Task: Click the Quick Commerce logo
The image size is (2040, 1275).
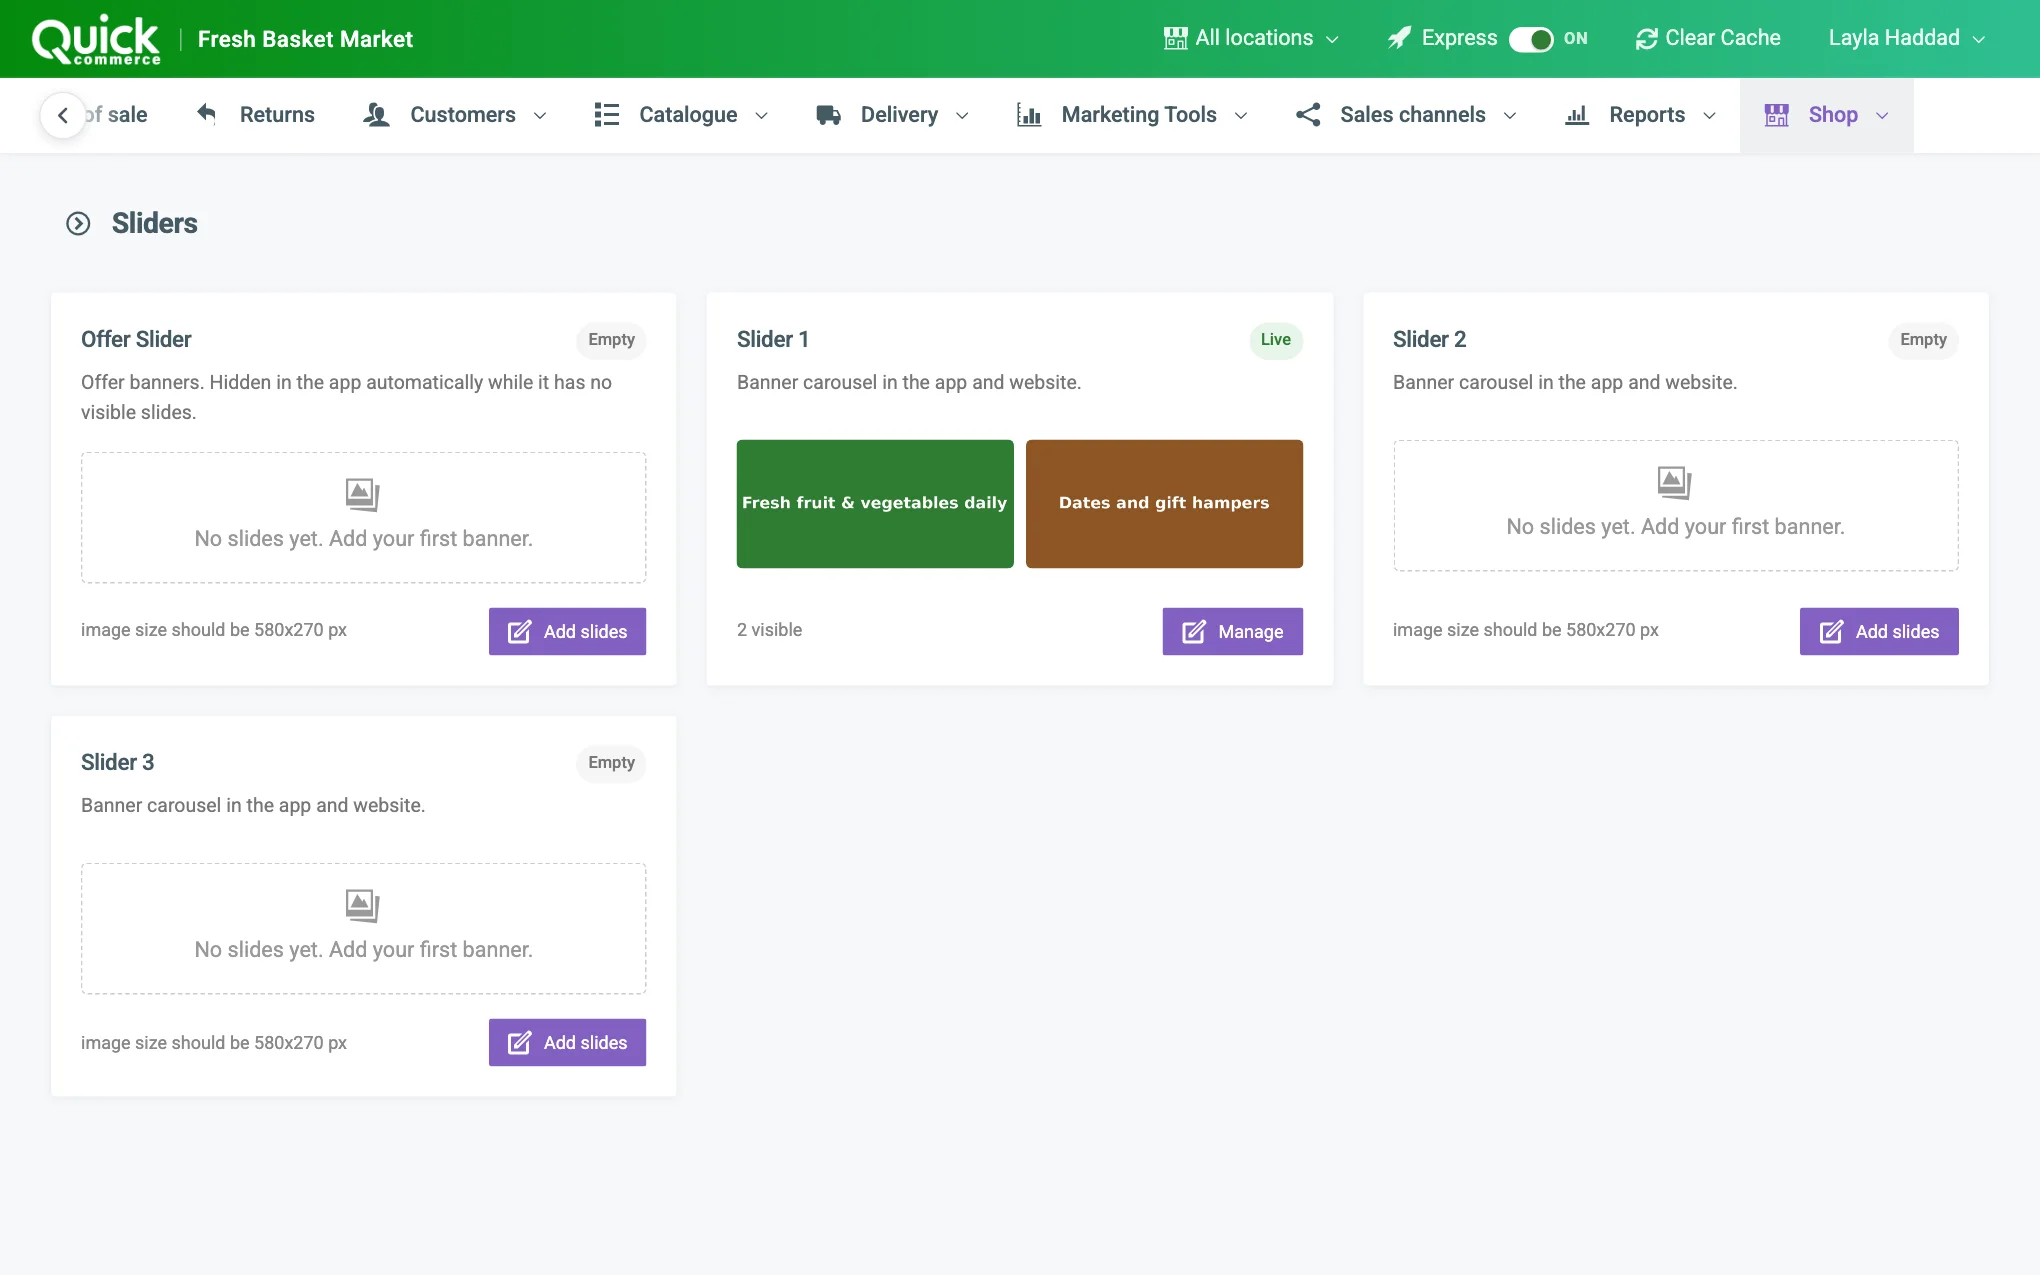Action: (96, 40)
